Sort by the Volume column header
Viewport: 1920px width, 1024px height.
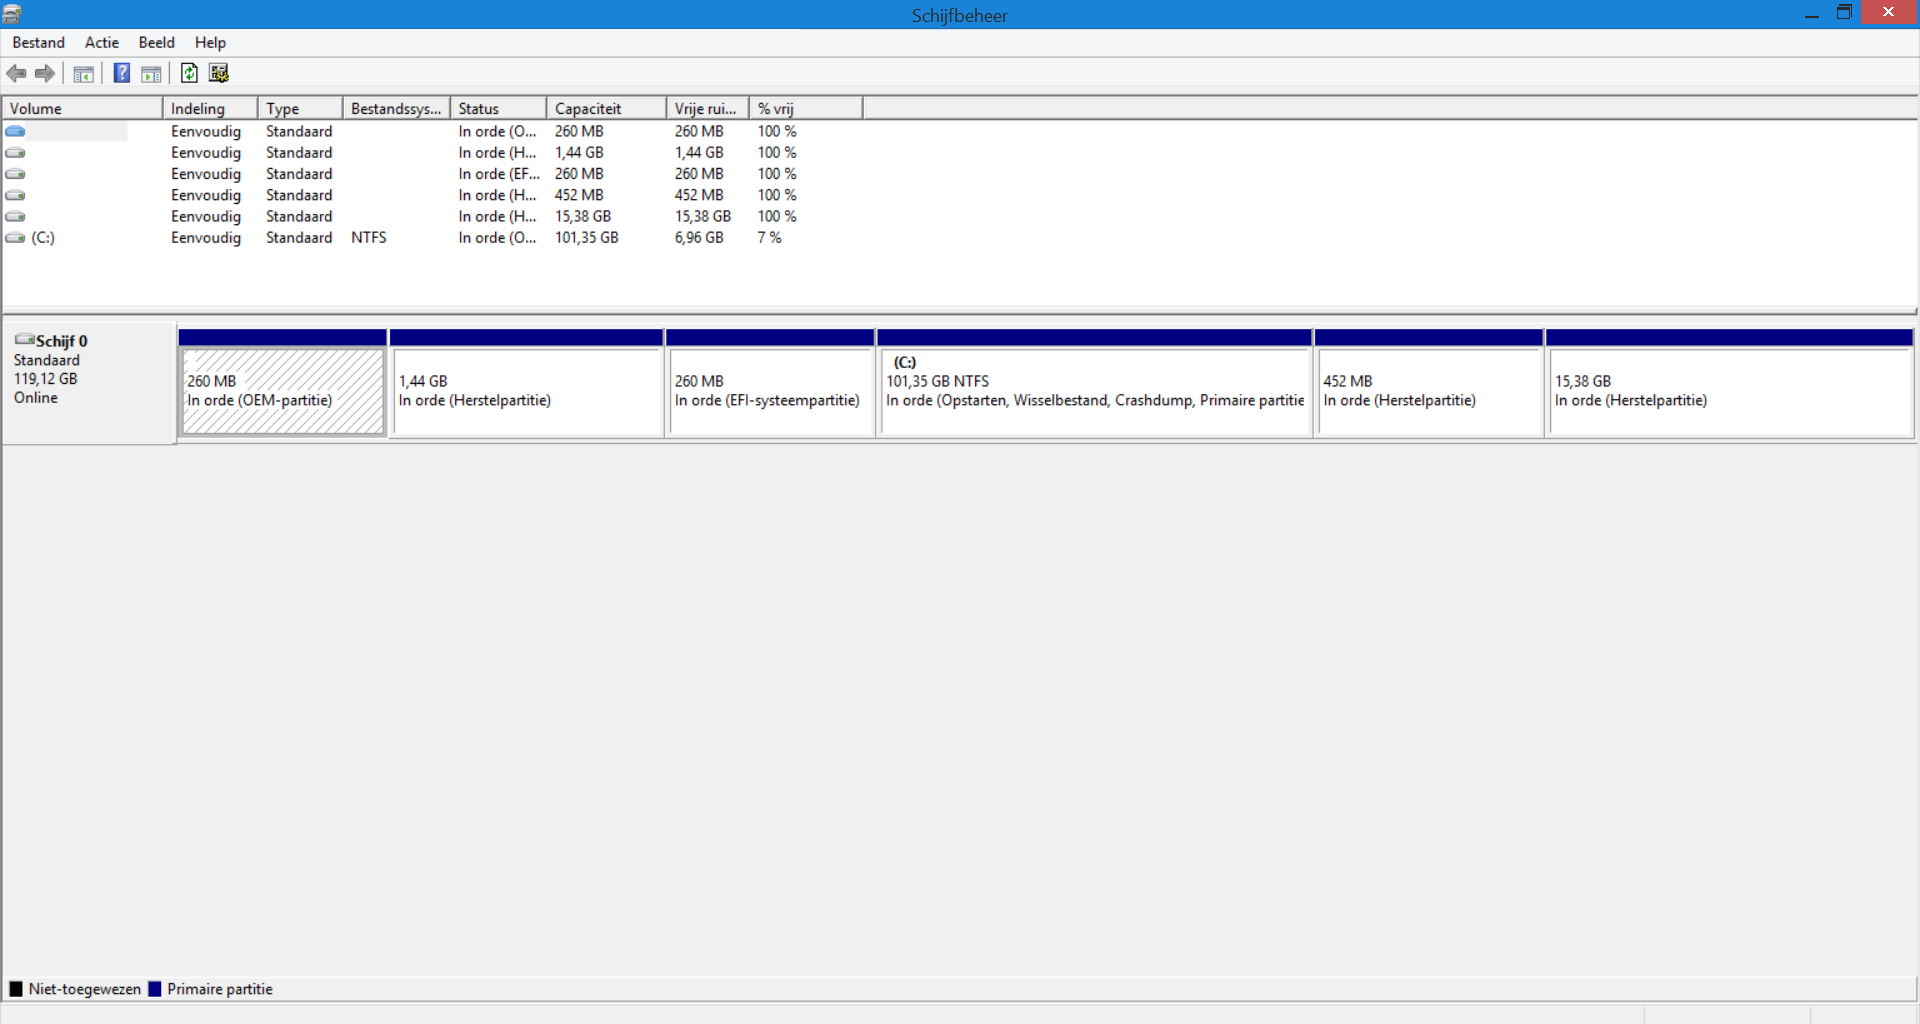coord(83,108)
